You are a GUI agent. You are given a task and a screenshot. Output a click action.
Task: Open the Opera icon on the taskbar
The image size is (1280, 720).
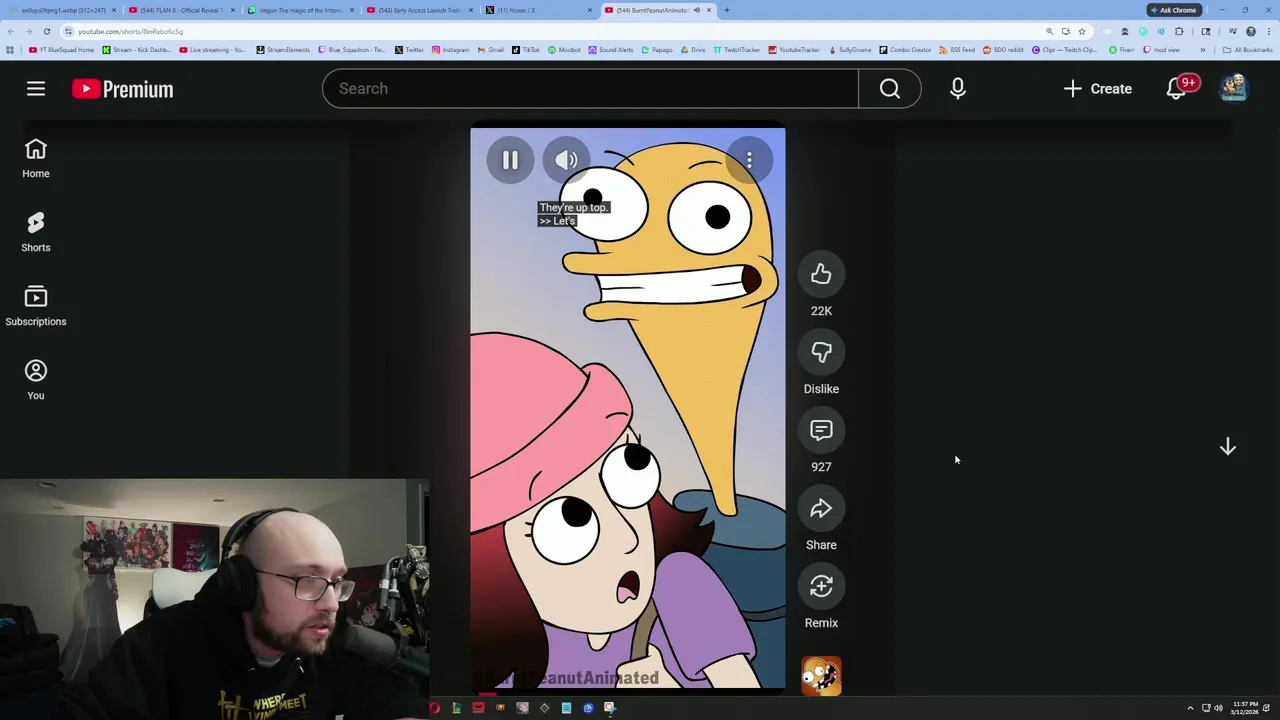point(435,708)
